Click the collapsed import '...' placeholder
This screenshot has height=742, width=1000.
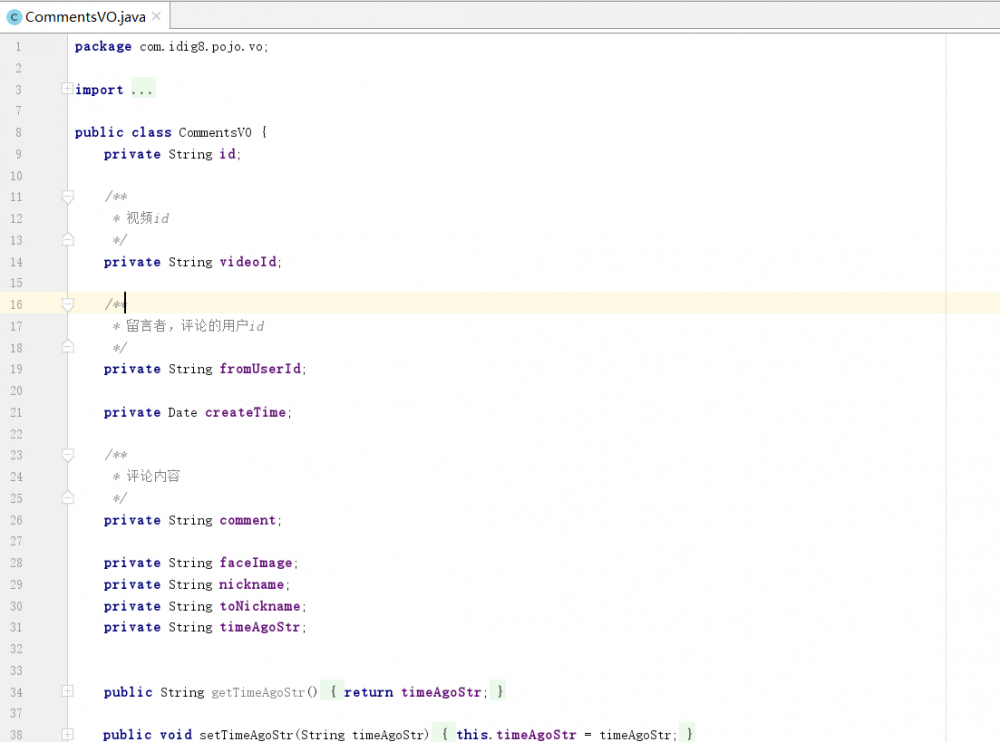click(142, 89)
